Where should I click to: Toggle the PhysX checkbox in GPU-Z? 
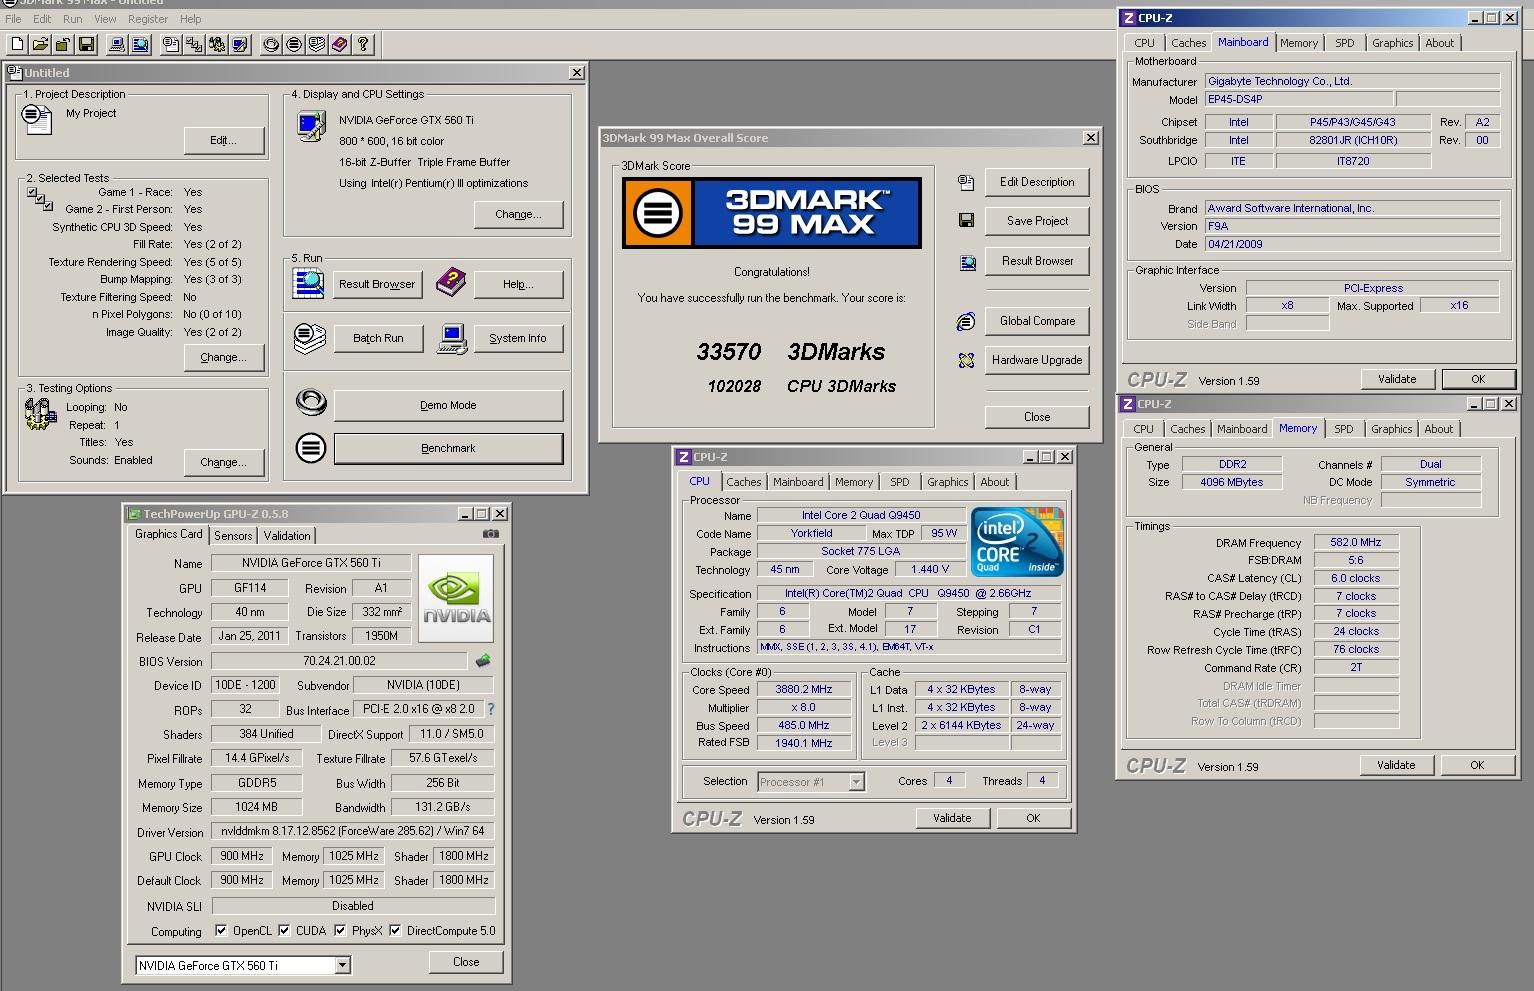340,930
